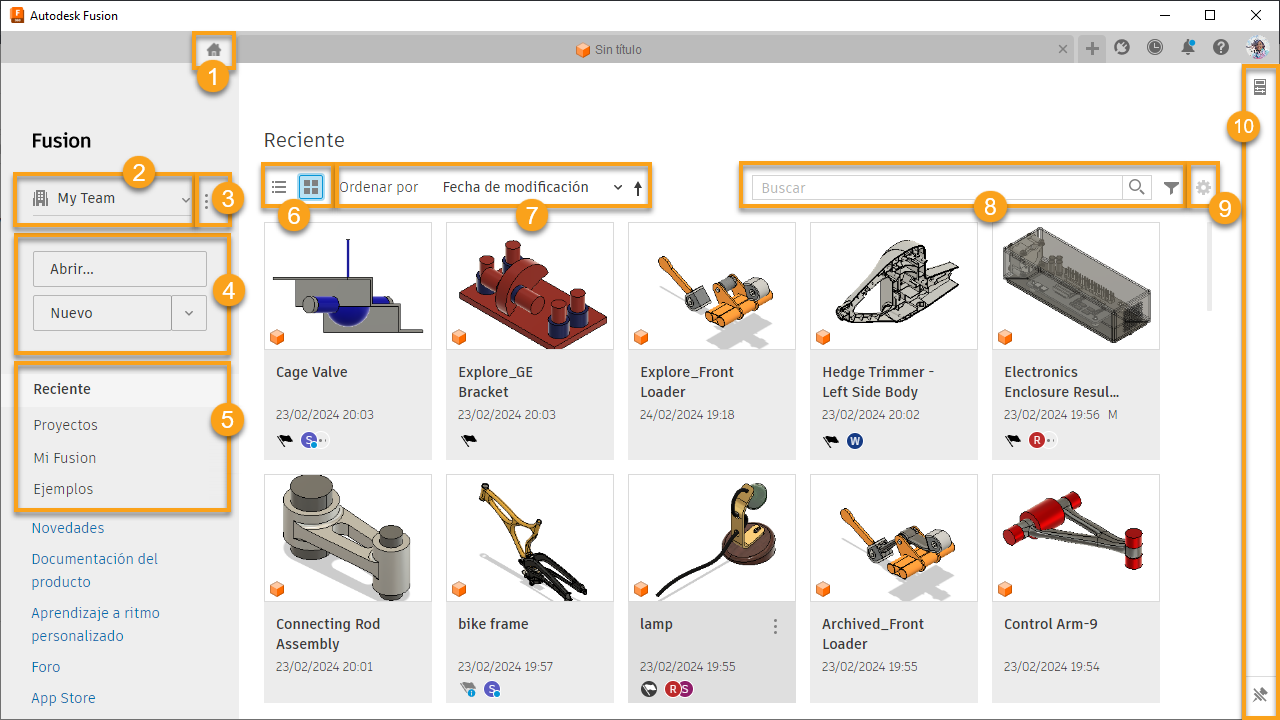Image resolution: width=1280 pixels, height=720 pixels.
Task: Open the three-dot menu beside My Team
Action: [206, 201]
